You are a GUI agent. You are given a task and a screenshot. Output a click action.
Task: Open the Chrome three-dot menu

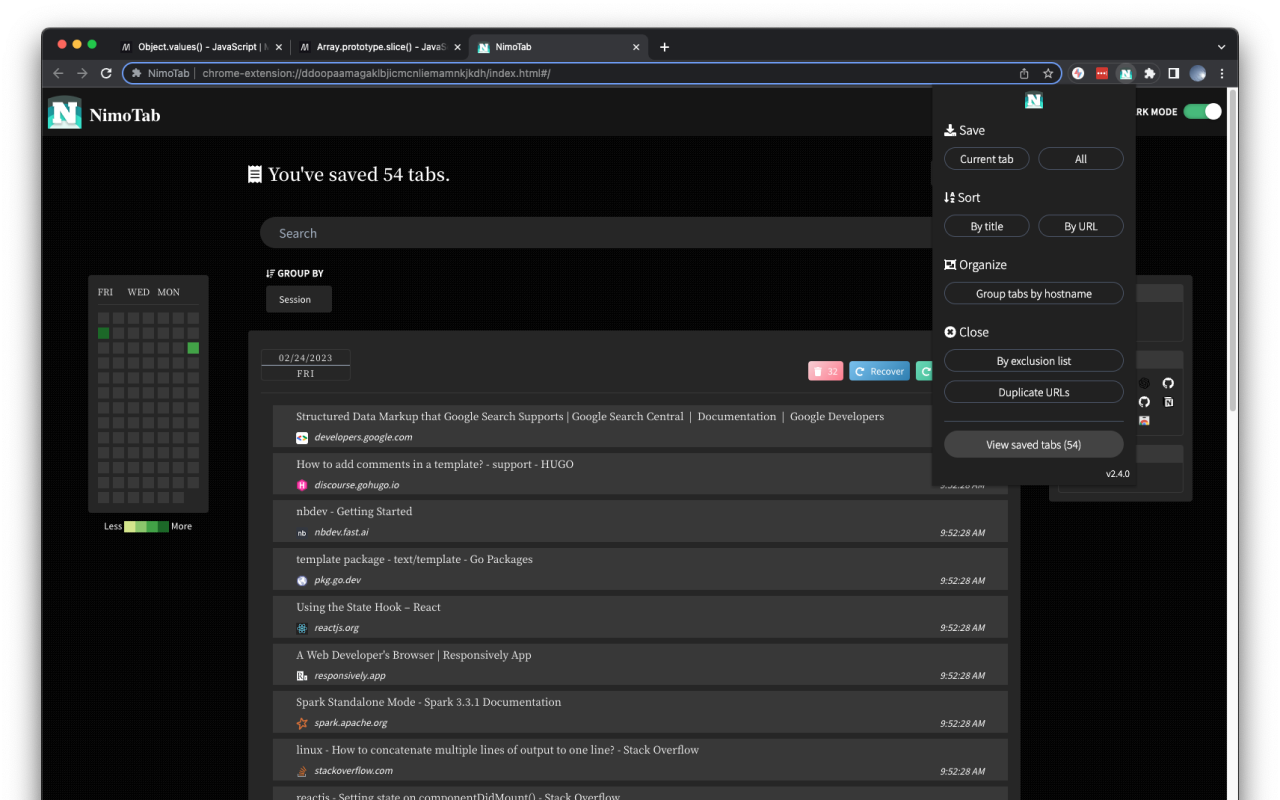(x=1222, y=73)
